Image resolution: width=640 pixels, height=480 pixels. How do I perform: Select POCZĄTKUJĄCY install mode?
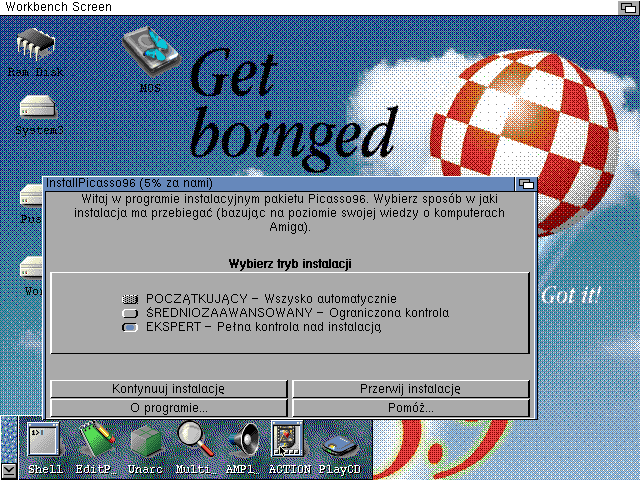tap(130, 299)
